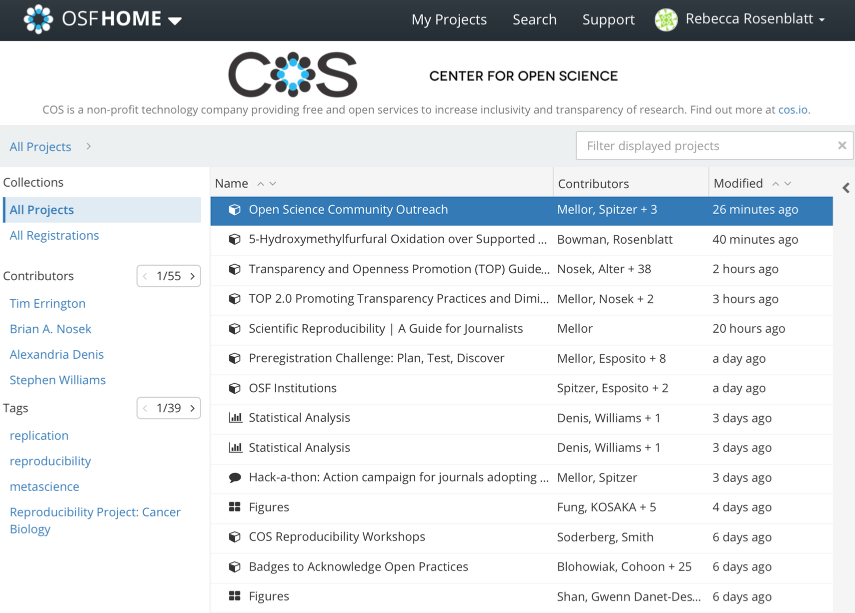Screen dimensions: 855x613
Task: Expand the breadcrumb chevron after All Projects
Action: [88, 146]
